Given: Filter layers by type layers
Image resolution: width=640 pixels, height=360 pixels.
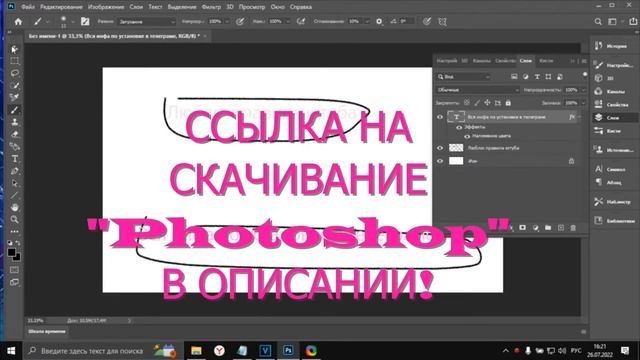Looking at the screenshot, I should (x=537, y=77).
